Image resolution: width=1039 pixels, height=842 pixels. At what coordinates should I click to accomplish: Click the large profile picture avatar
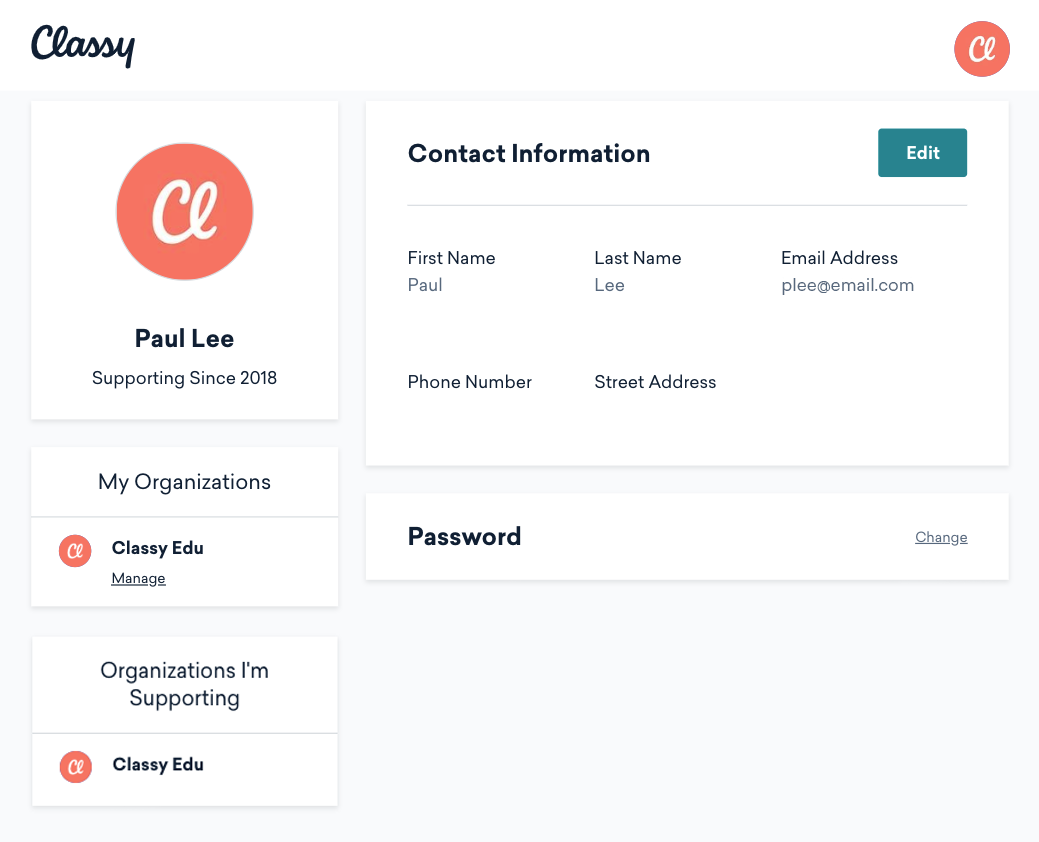tap(185, 212)
